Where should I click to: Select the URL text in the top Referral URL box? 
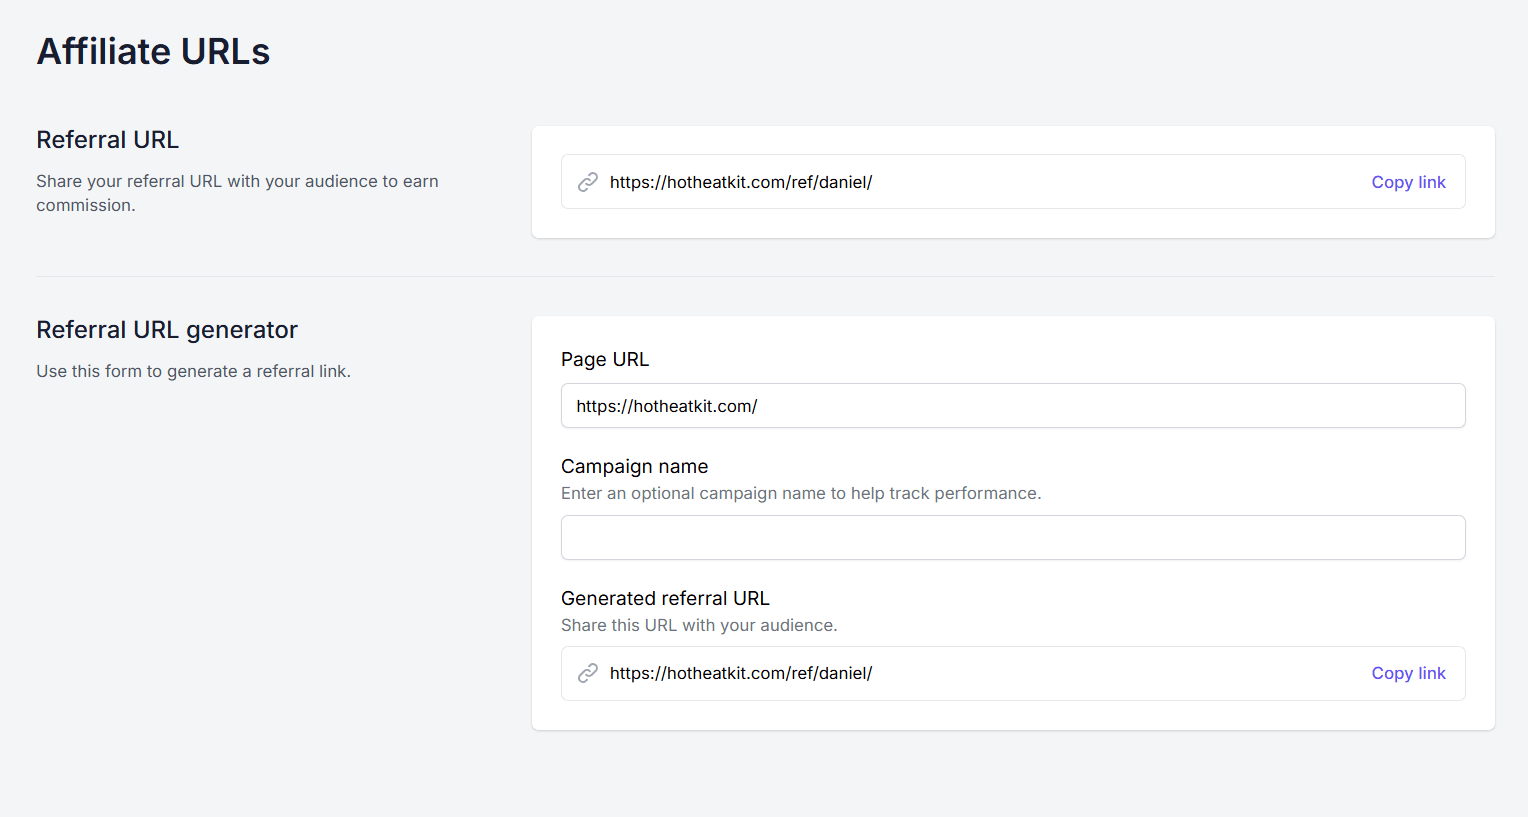tap(740, 182)
